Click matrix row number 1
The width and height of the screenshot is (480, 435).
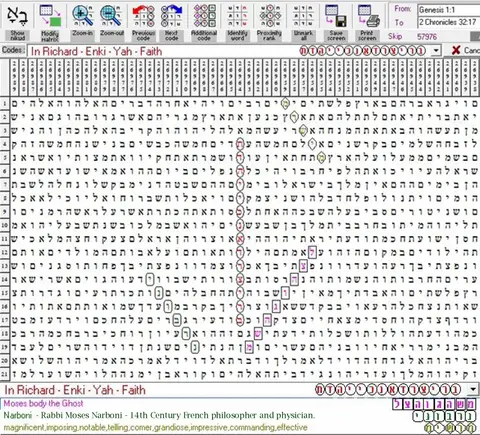coord(5,104)
